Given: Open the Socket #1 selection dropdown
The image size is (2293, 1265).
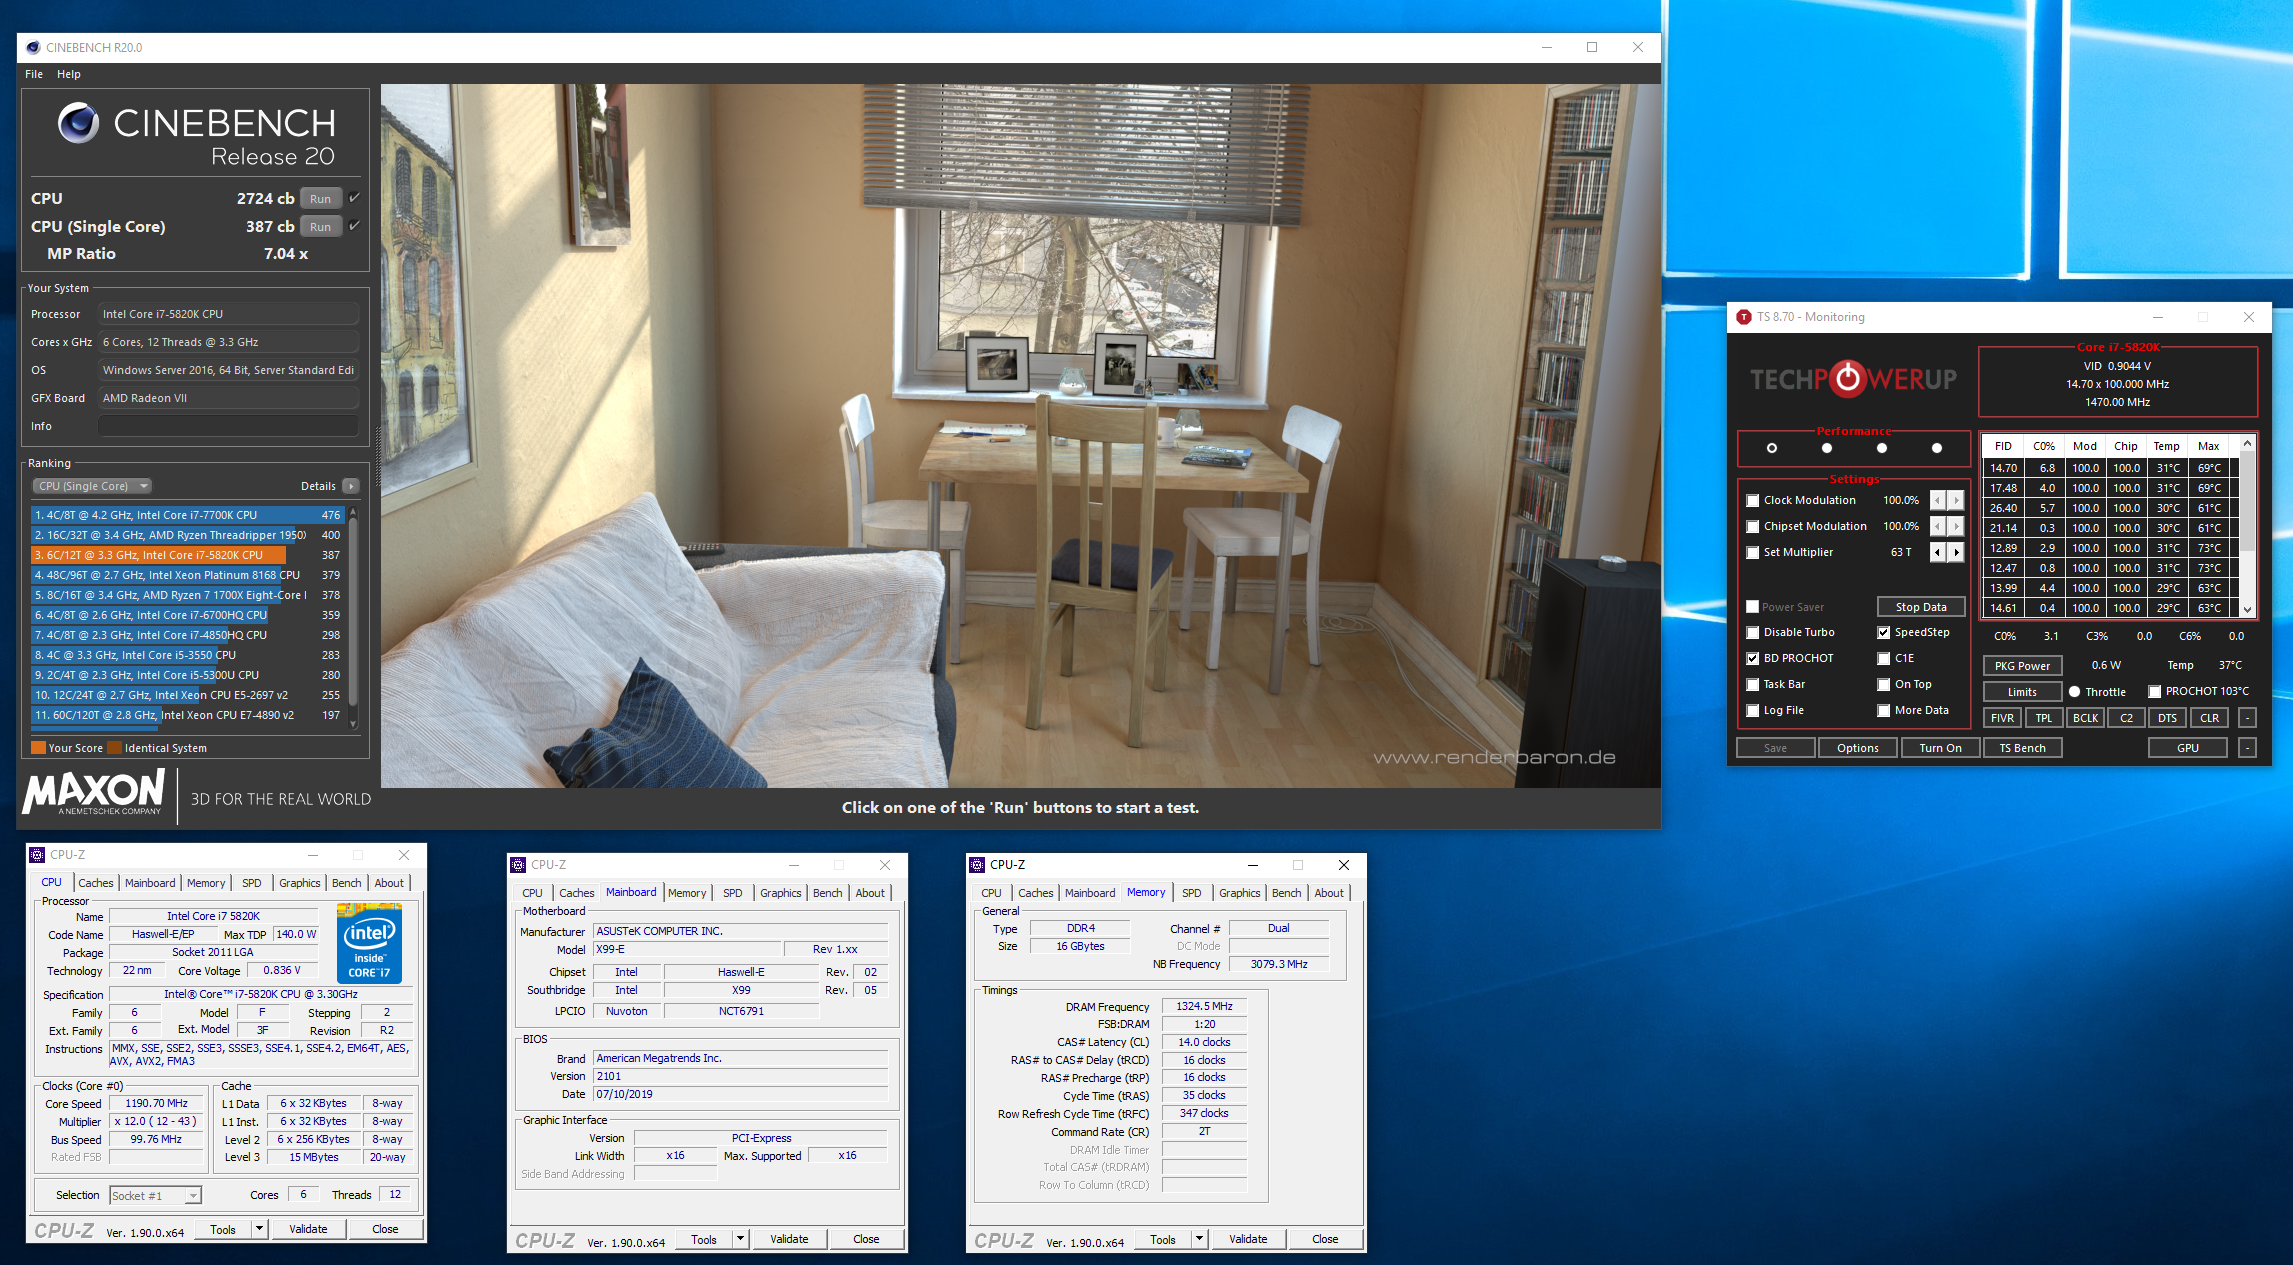Looking at the screenshot, I should click(193, 1195).
